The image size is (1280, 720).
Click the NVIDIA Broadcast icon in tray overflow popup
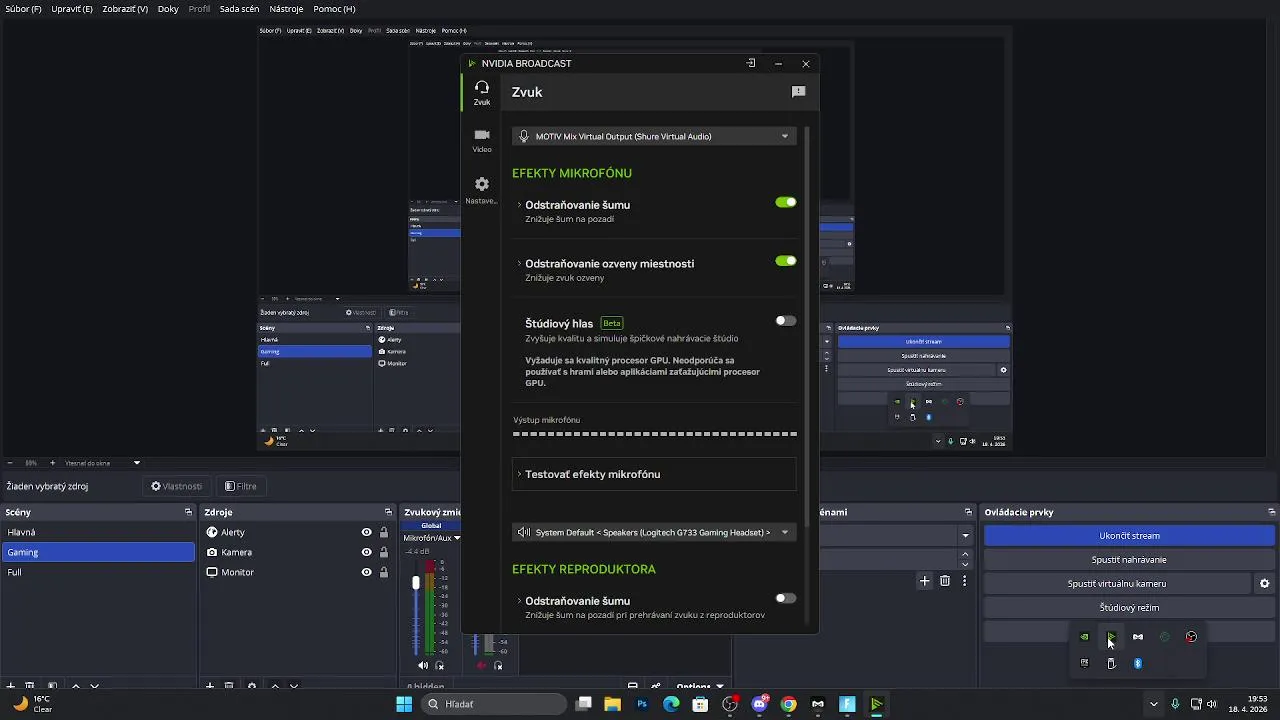click(1111, 637)
